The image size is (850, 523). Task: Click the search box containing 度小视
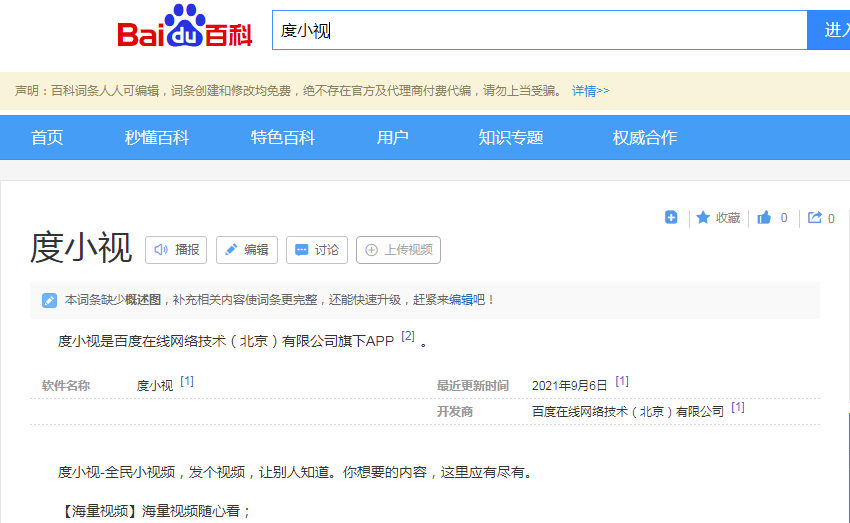(x=539, y=30)
